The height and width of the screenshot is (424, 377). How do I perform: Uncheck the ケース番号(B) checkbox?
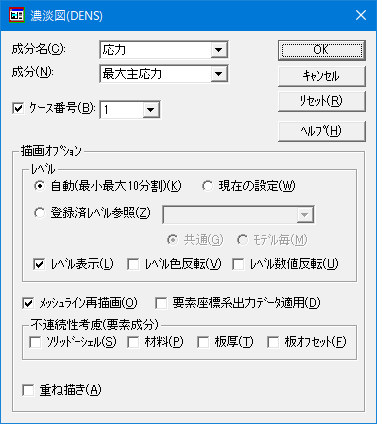pyautogui.click(x=18, y=108)
